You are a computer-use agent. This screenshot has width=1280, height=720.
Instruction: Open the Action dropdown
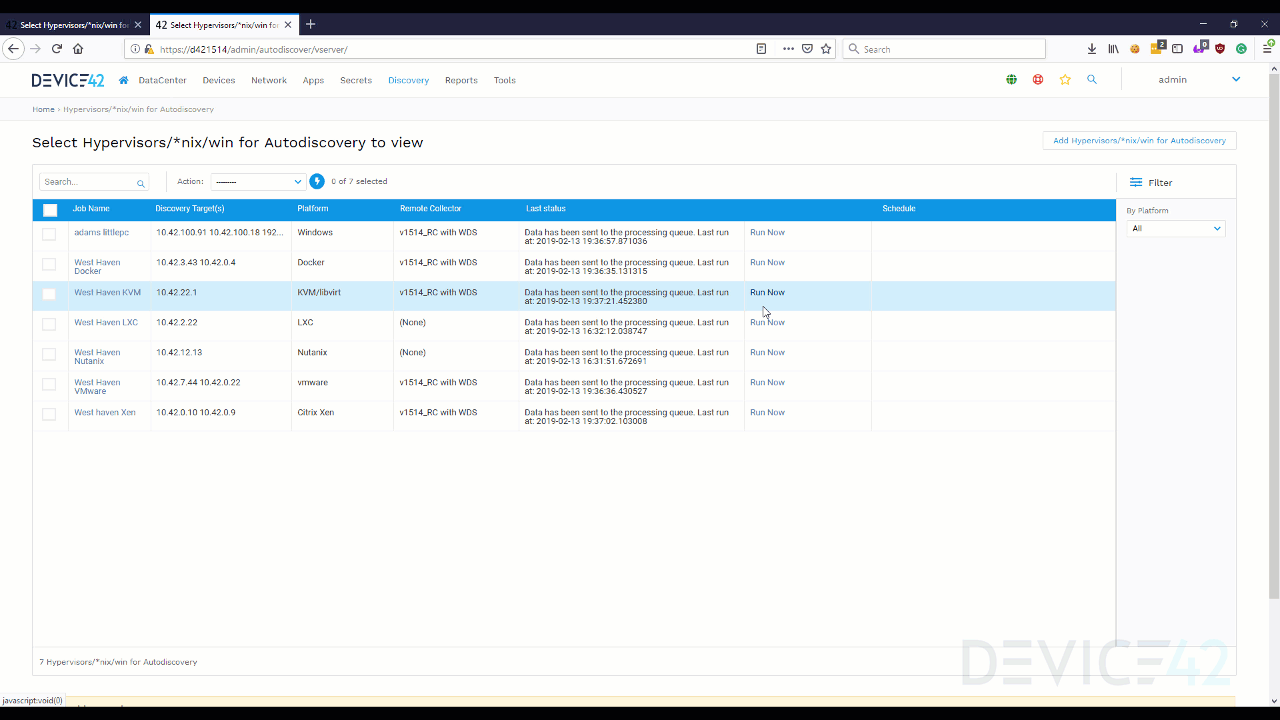coord(257,181)
